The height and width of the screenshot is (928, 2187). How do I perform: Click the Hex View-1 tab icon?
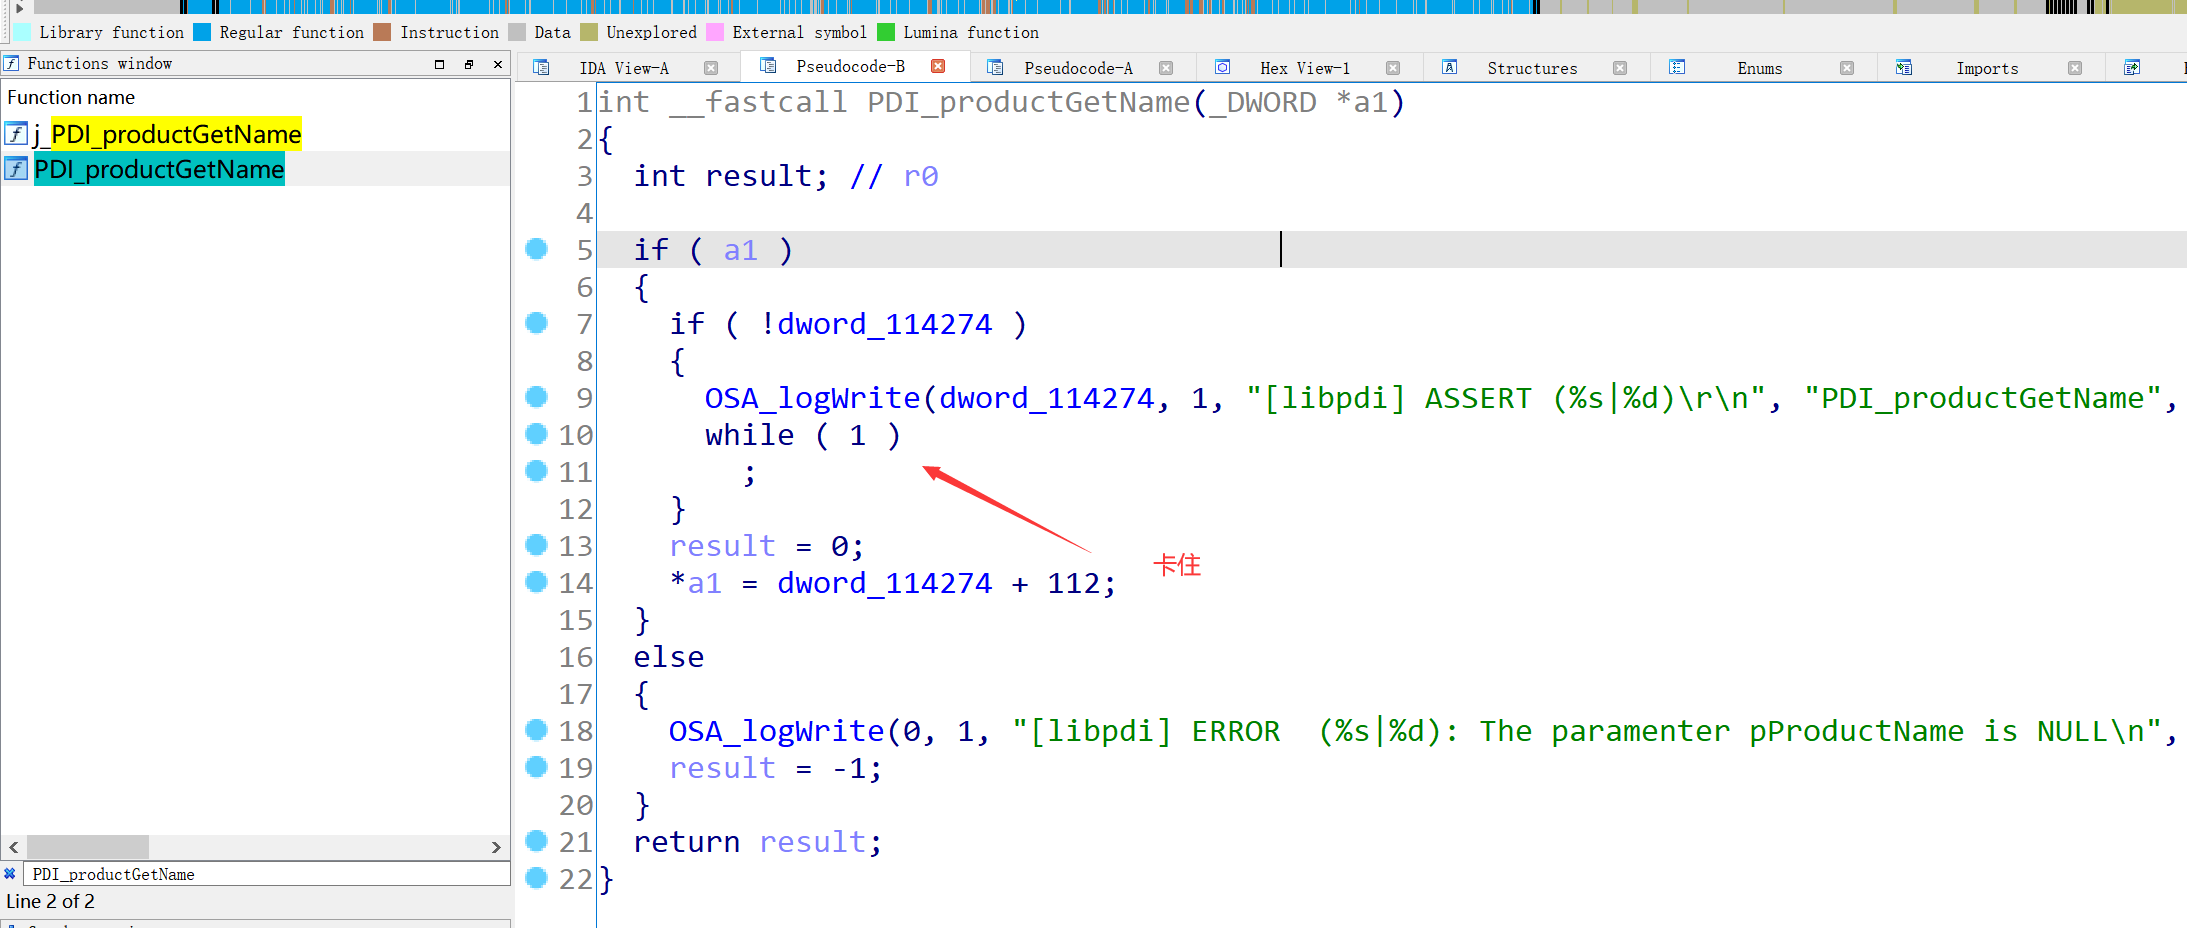click(x=1222, y=67)
